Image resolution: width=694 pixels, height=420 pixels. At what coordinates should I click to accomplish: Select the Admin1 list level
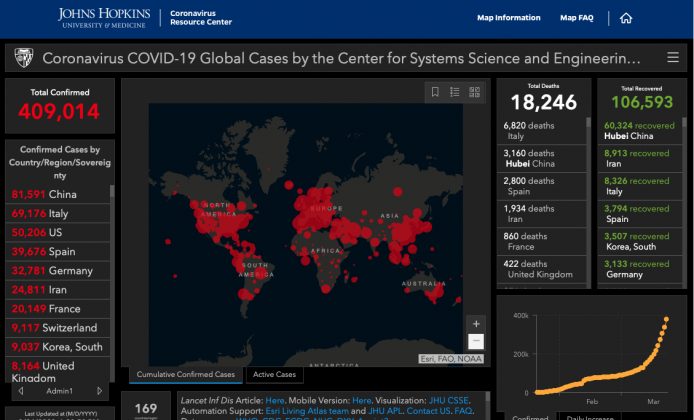point(60,391)
